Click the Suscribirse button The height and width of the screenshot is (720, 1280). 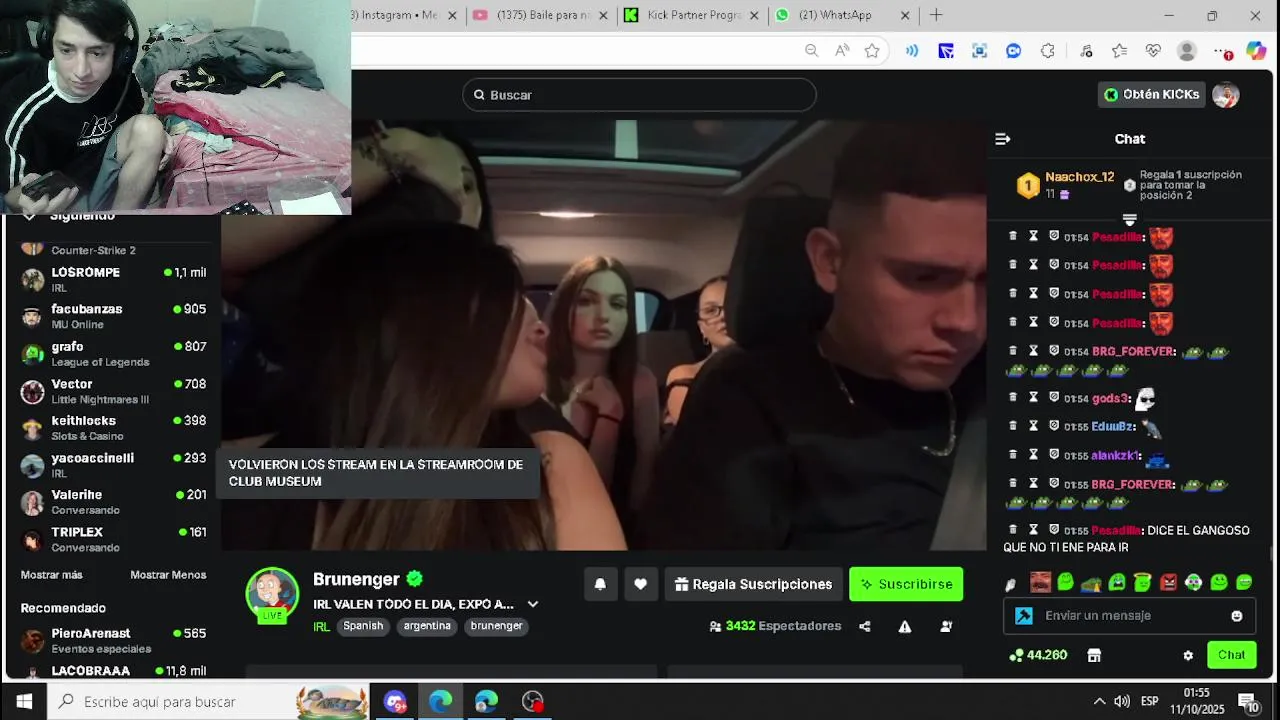tap(906, 584)
